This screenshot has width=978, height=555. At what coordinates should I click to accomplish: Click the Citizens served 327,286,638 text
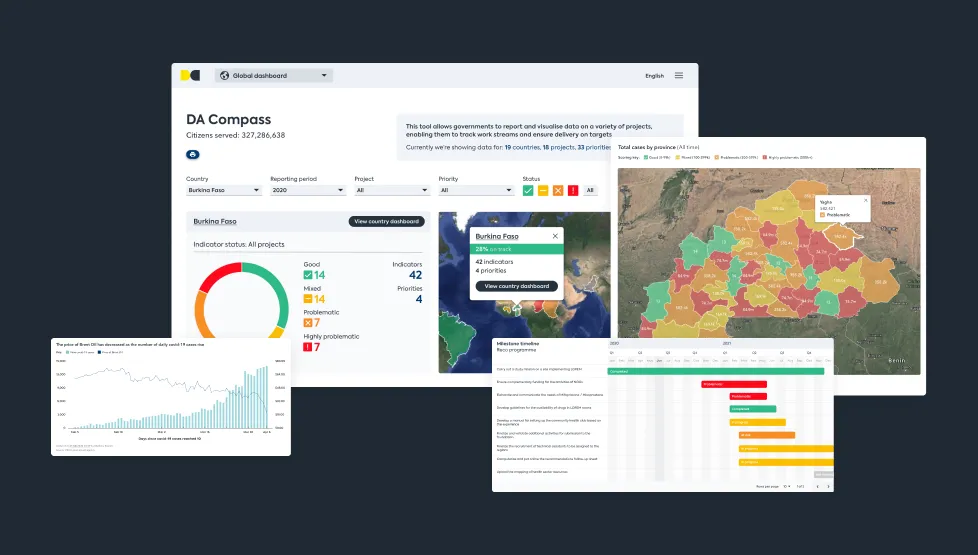pyautogui.click(x=235, y=135)
